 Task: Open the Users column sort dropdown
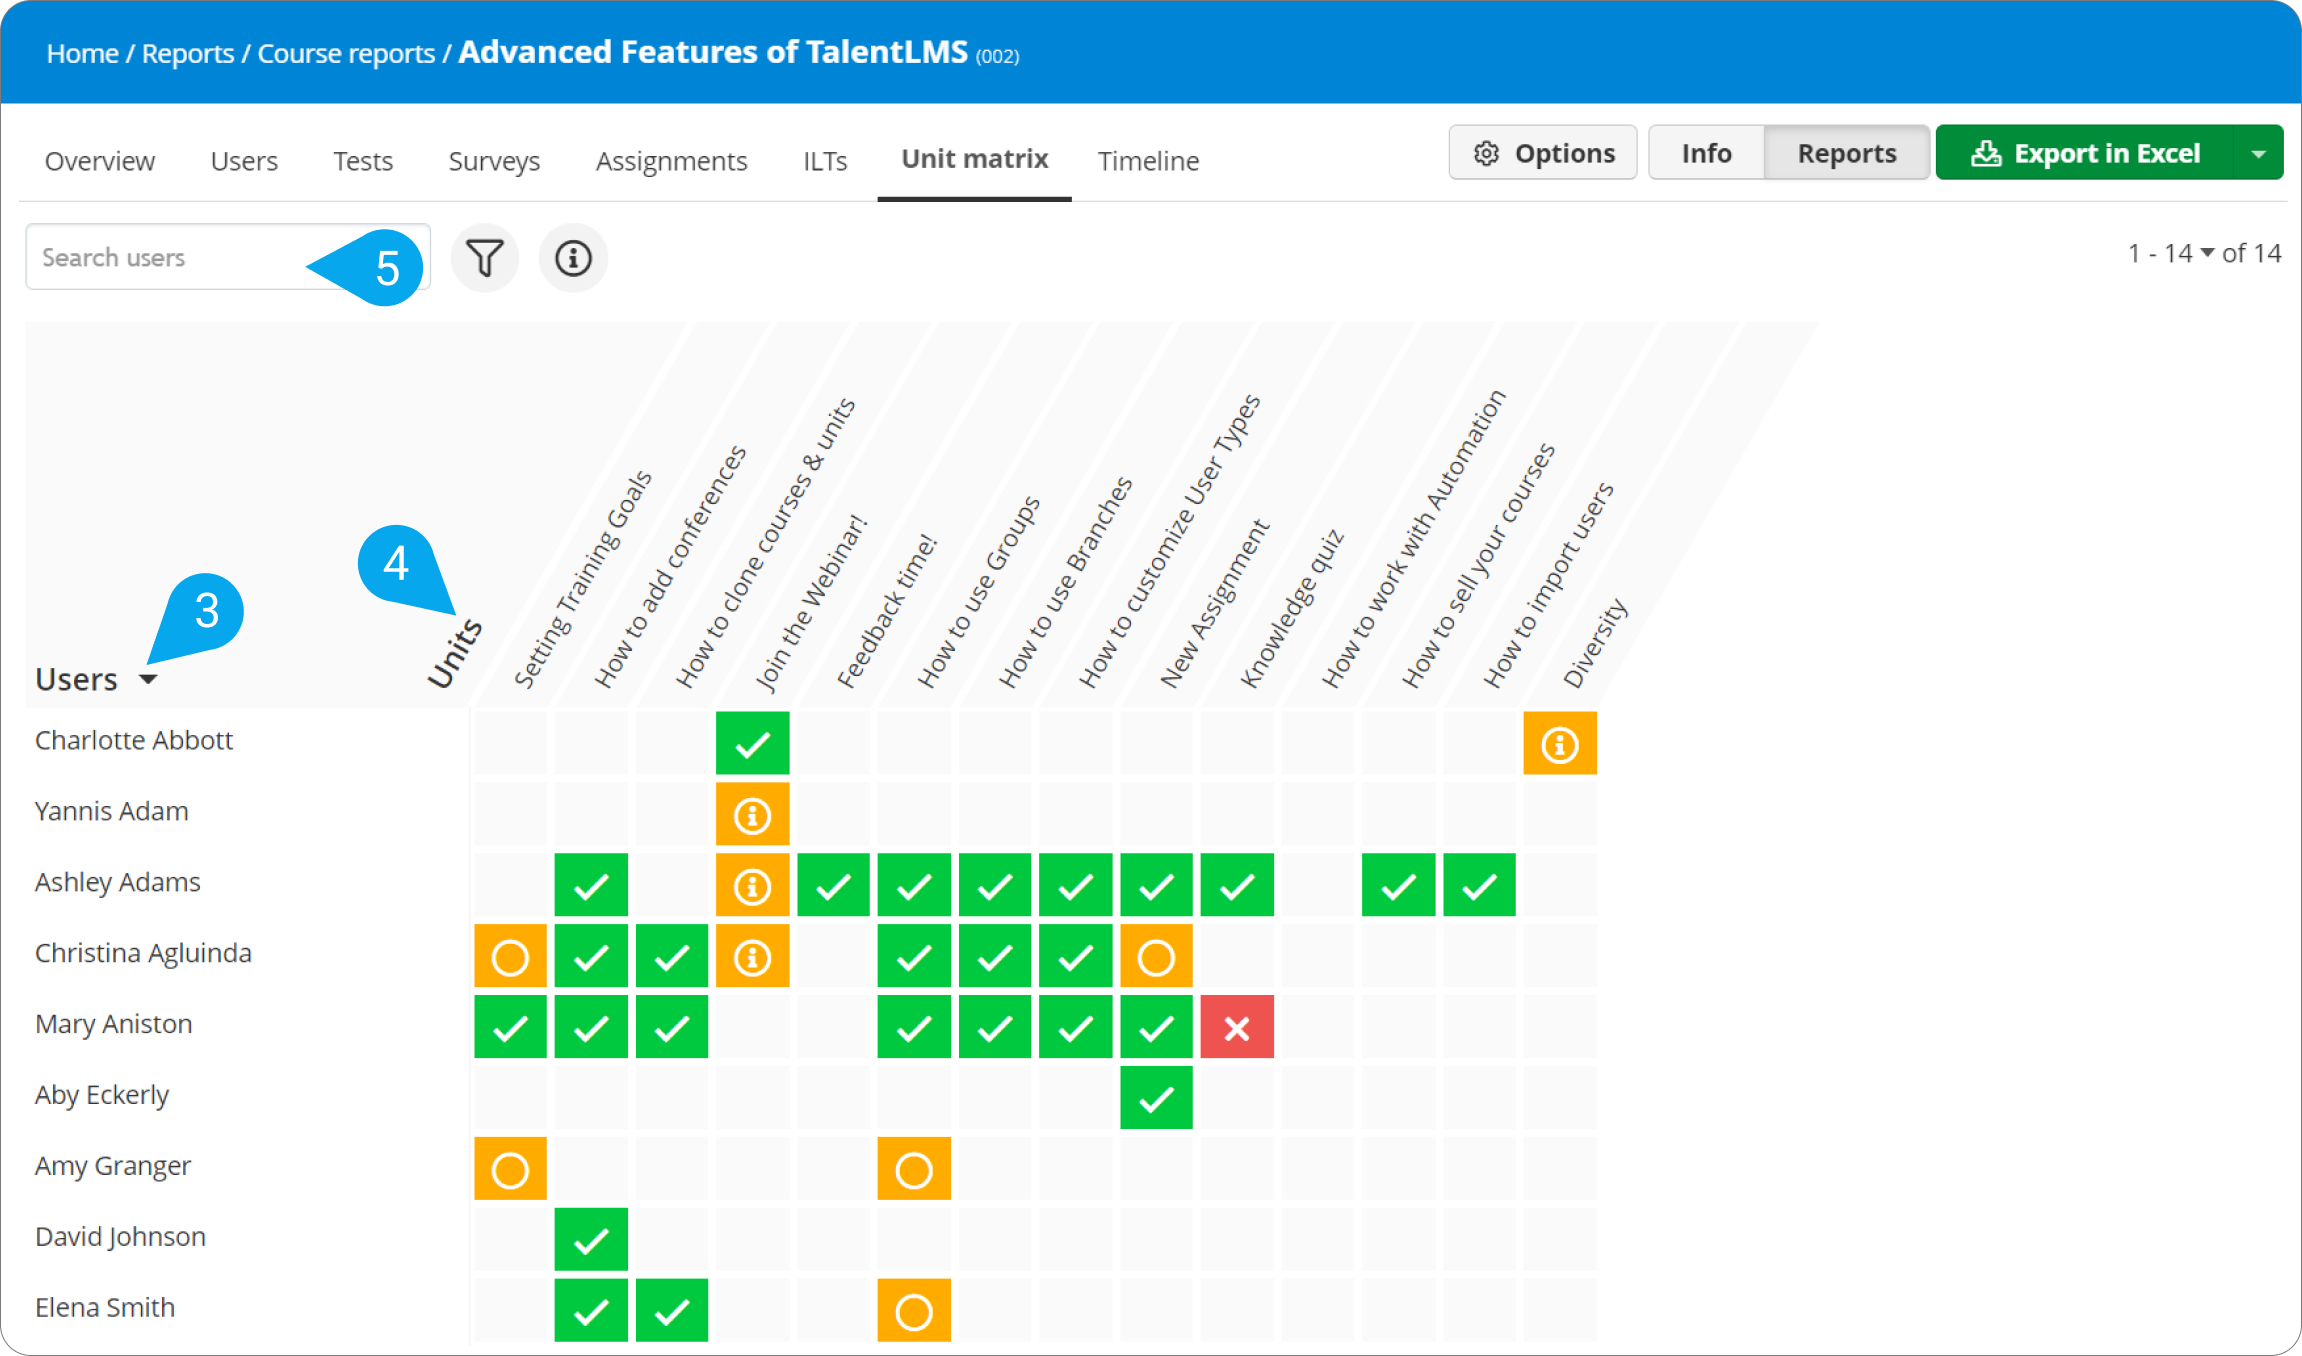click(x=148, y=679)
